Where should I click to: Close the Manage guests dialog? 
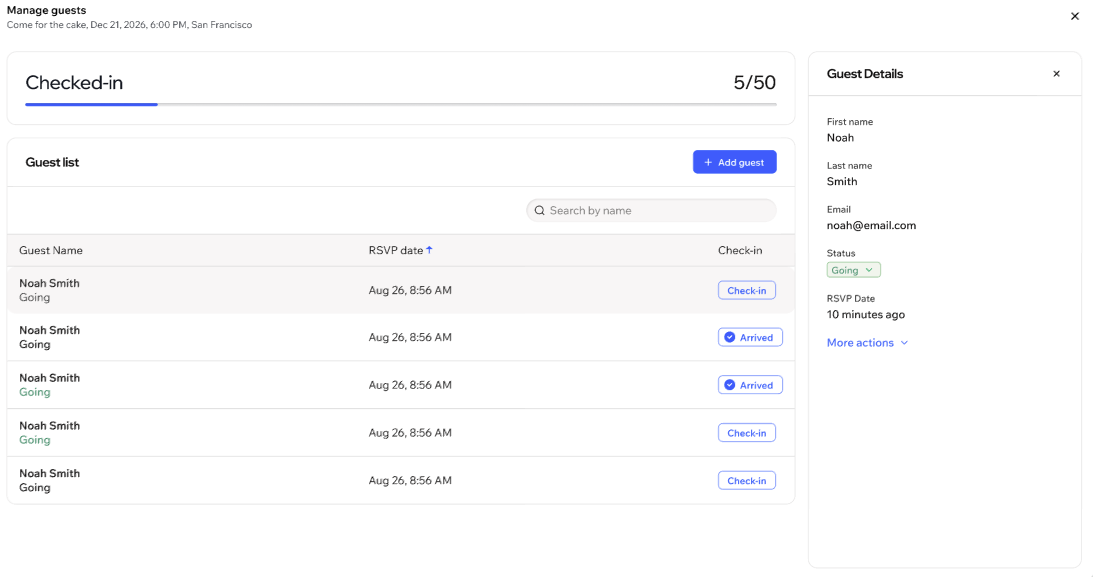click(1075, 16)
